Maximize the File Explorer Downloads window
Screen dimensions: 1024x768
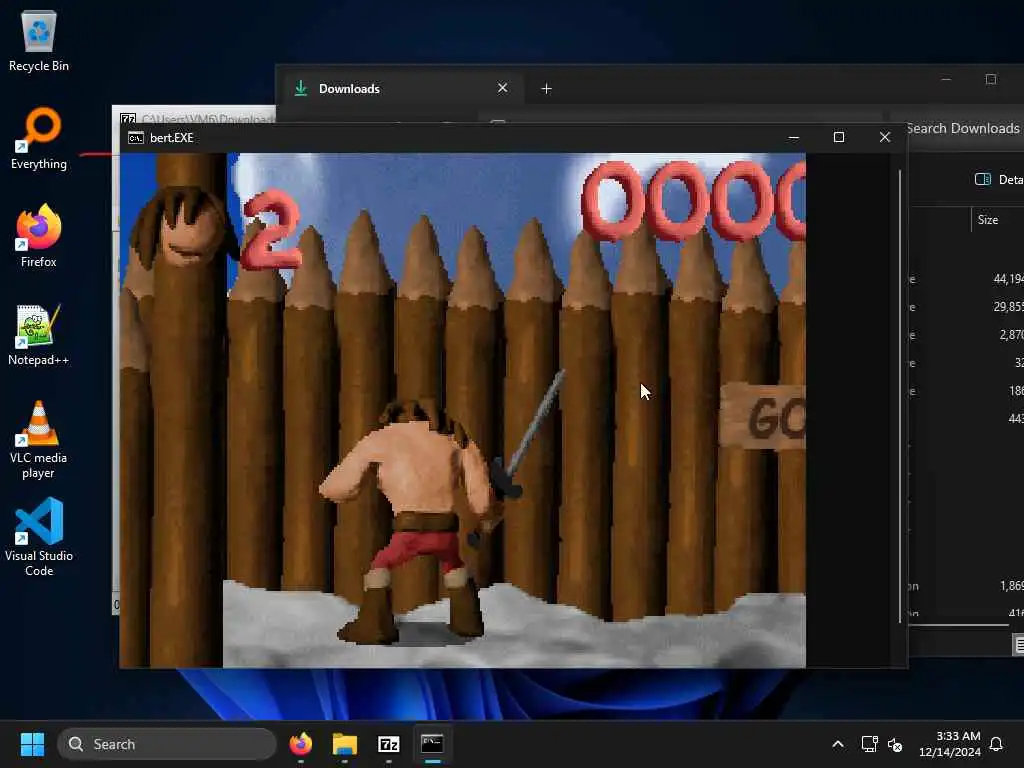(991, 79)
